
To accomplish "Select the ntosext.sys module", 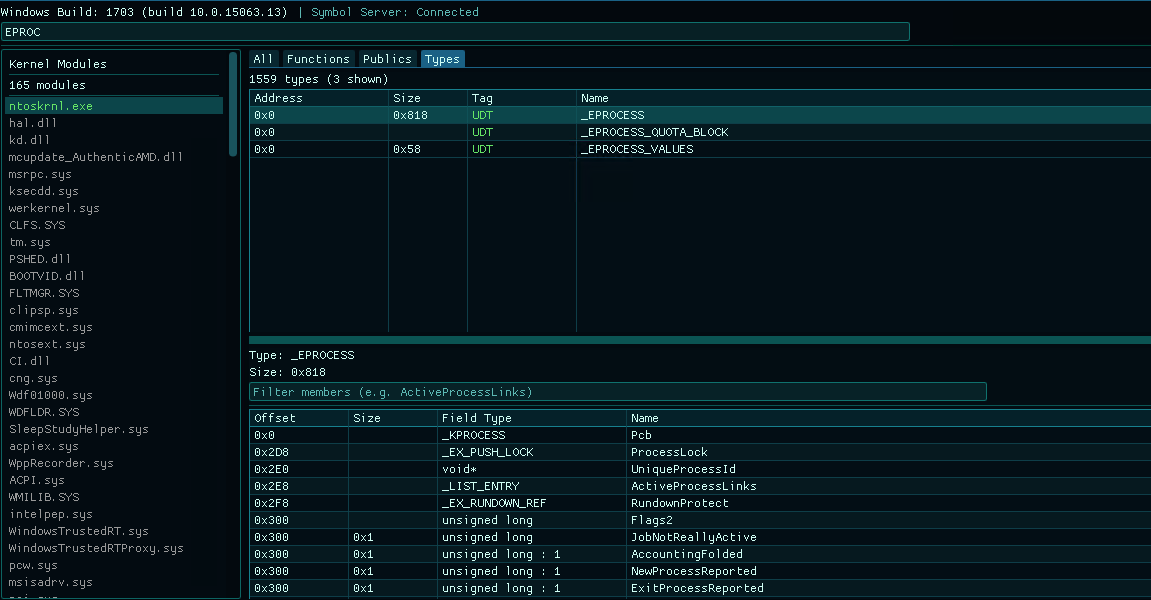I will pyautogui.click(x=114, y=344).
